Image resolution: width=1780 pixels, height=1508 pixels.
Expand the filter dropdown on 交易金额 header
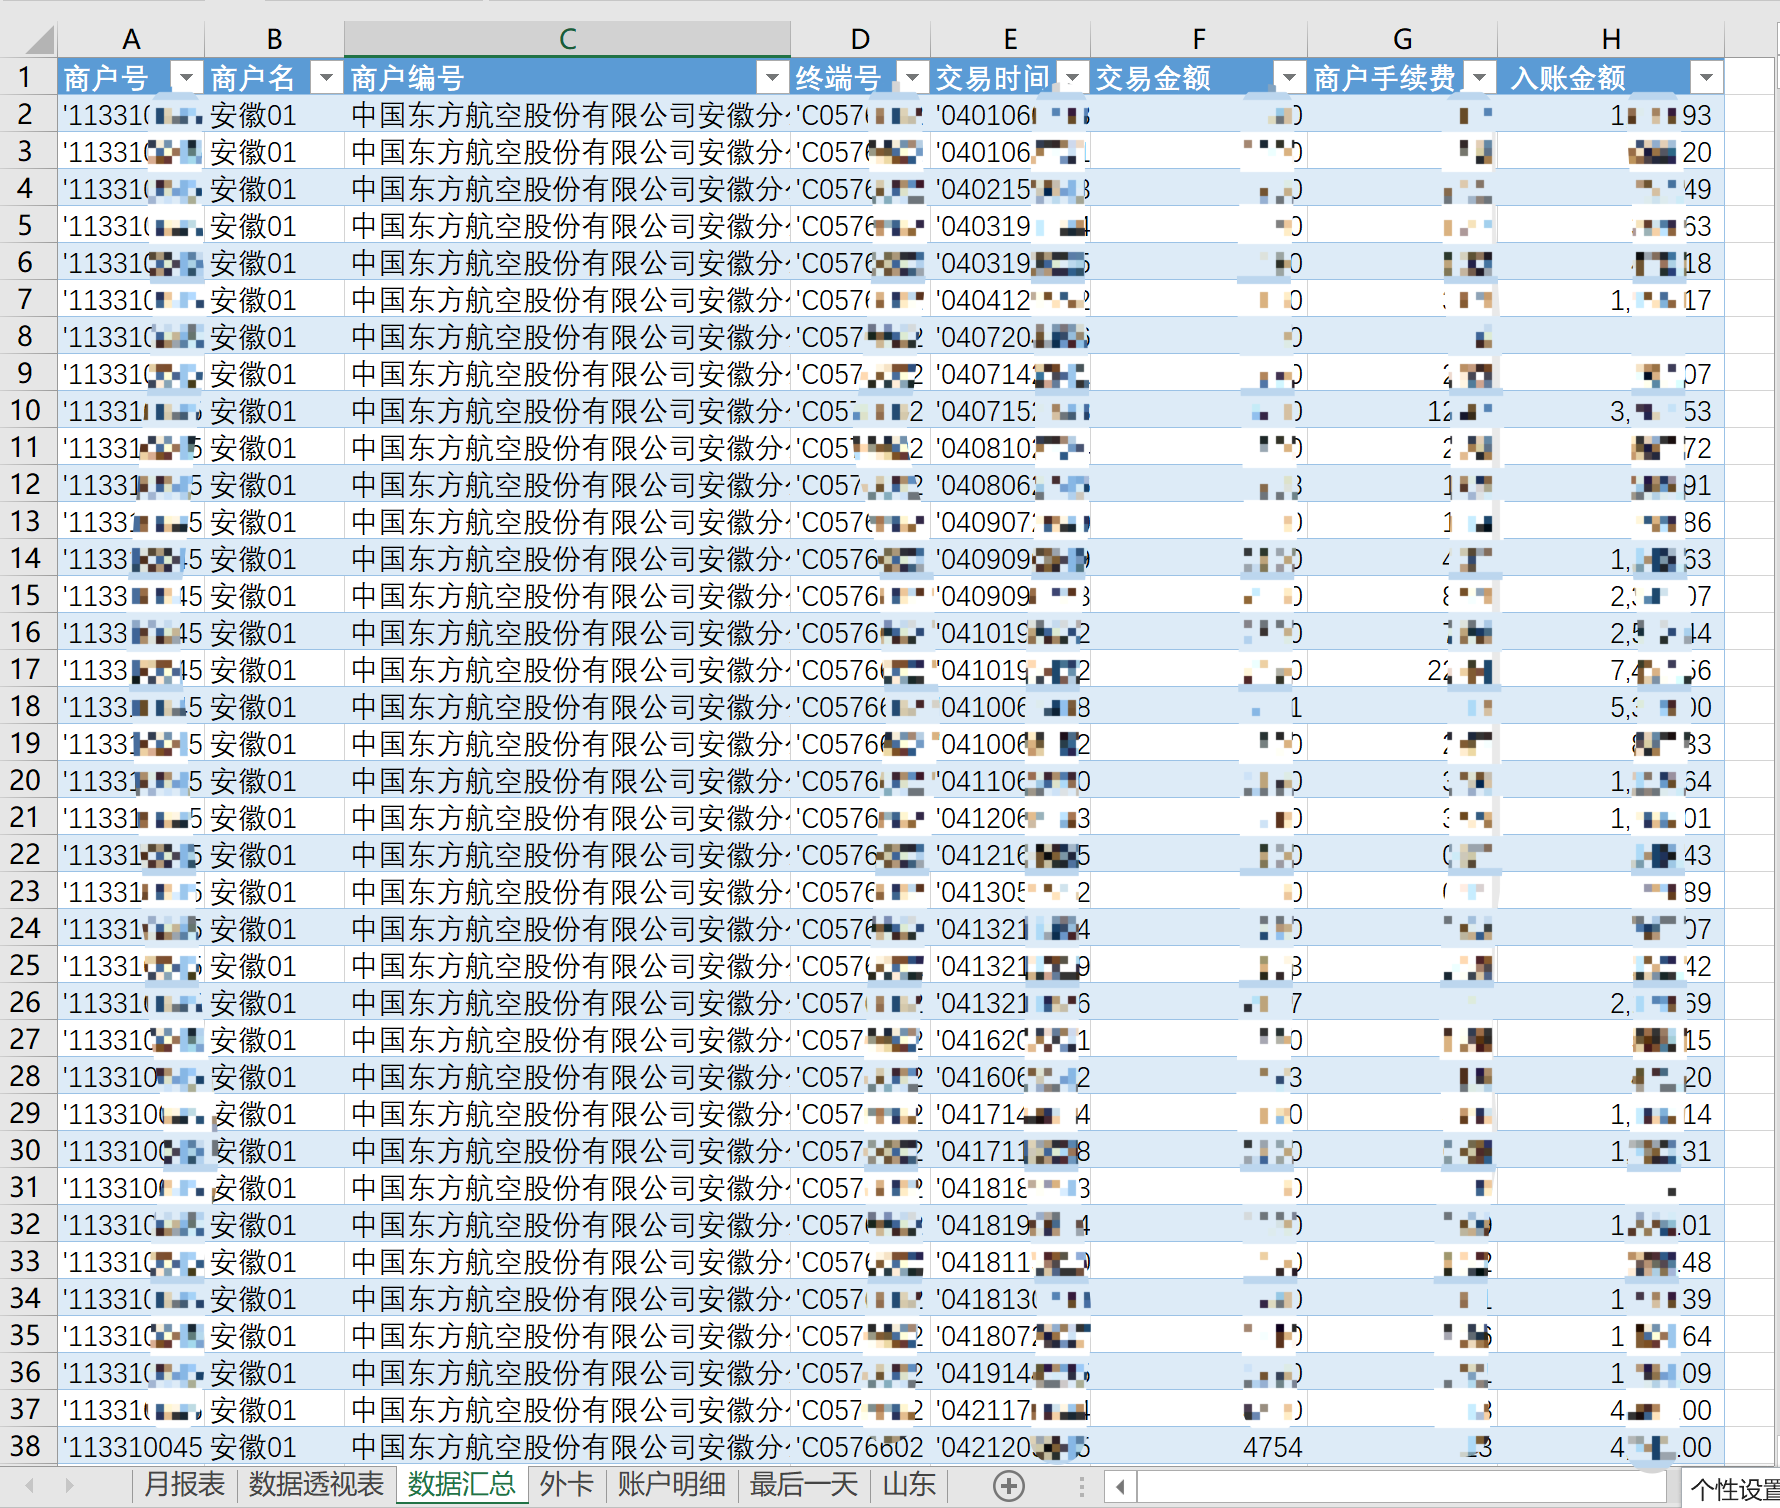pyautogui.click(x=1289, y=76)
